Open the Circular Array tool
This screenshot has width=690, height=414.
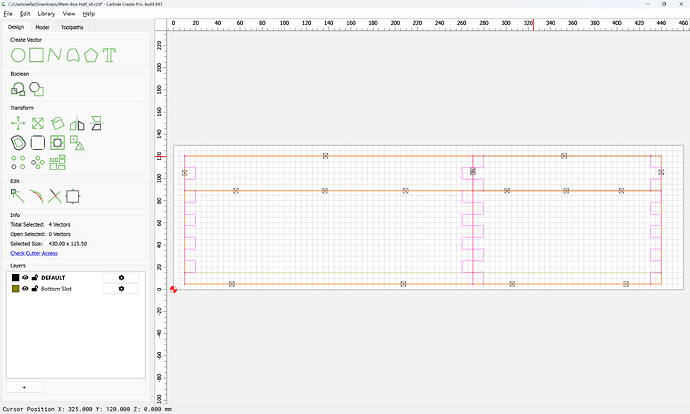[x=38, y=163]
